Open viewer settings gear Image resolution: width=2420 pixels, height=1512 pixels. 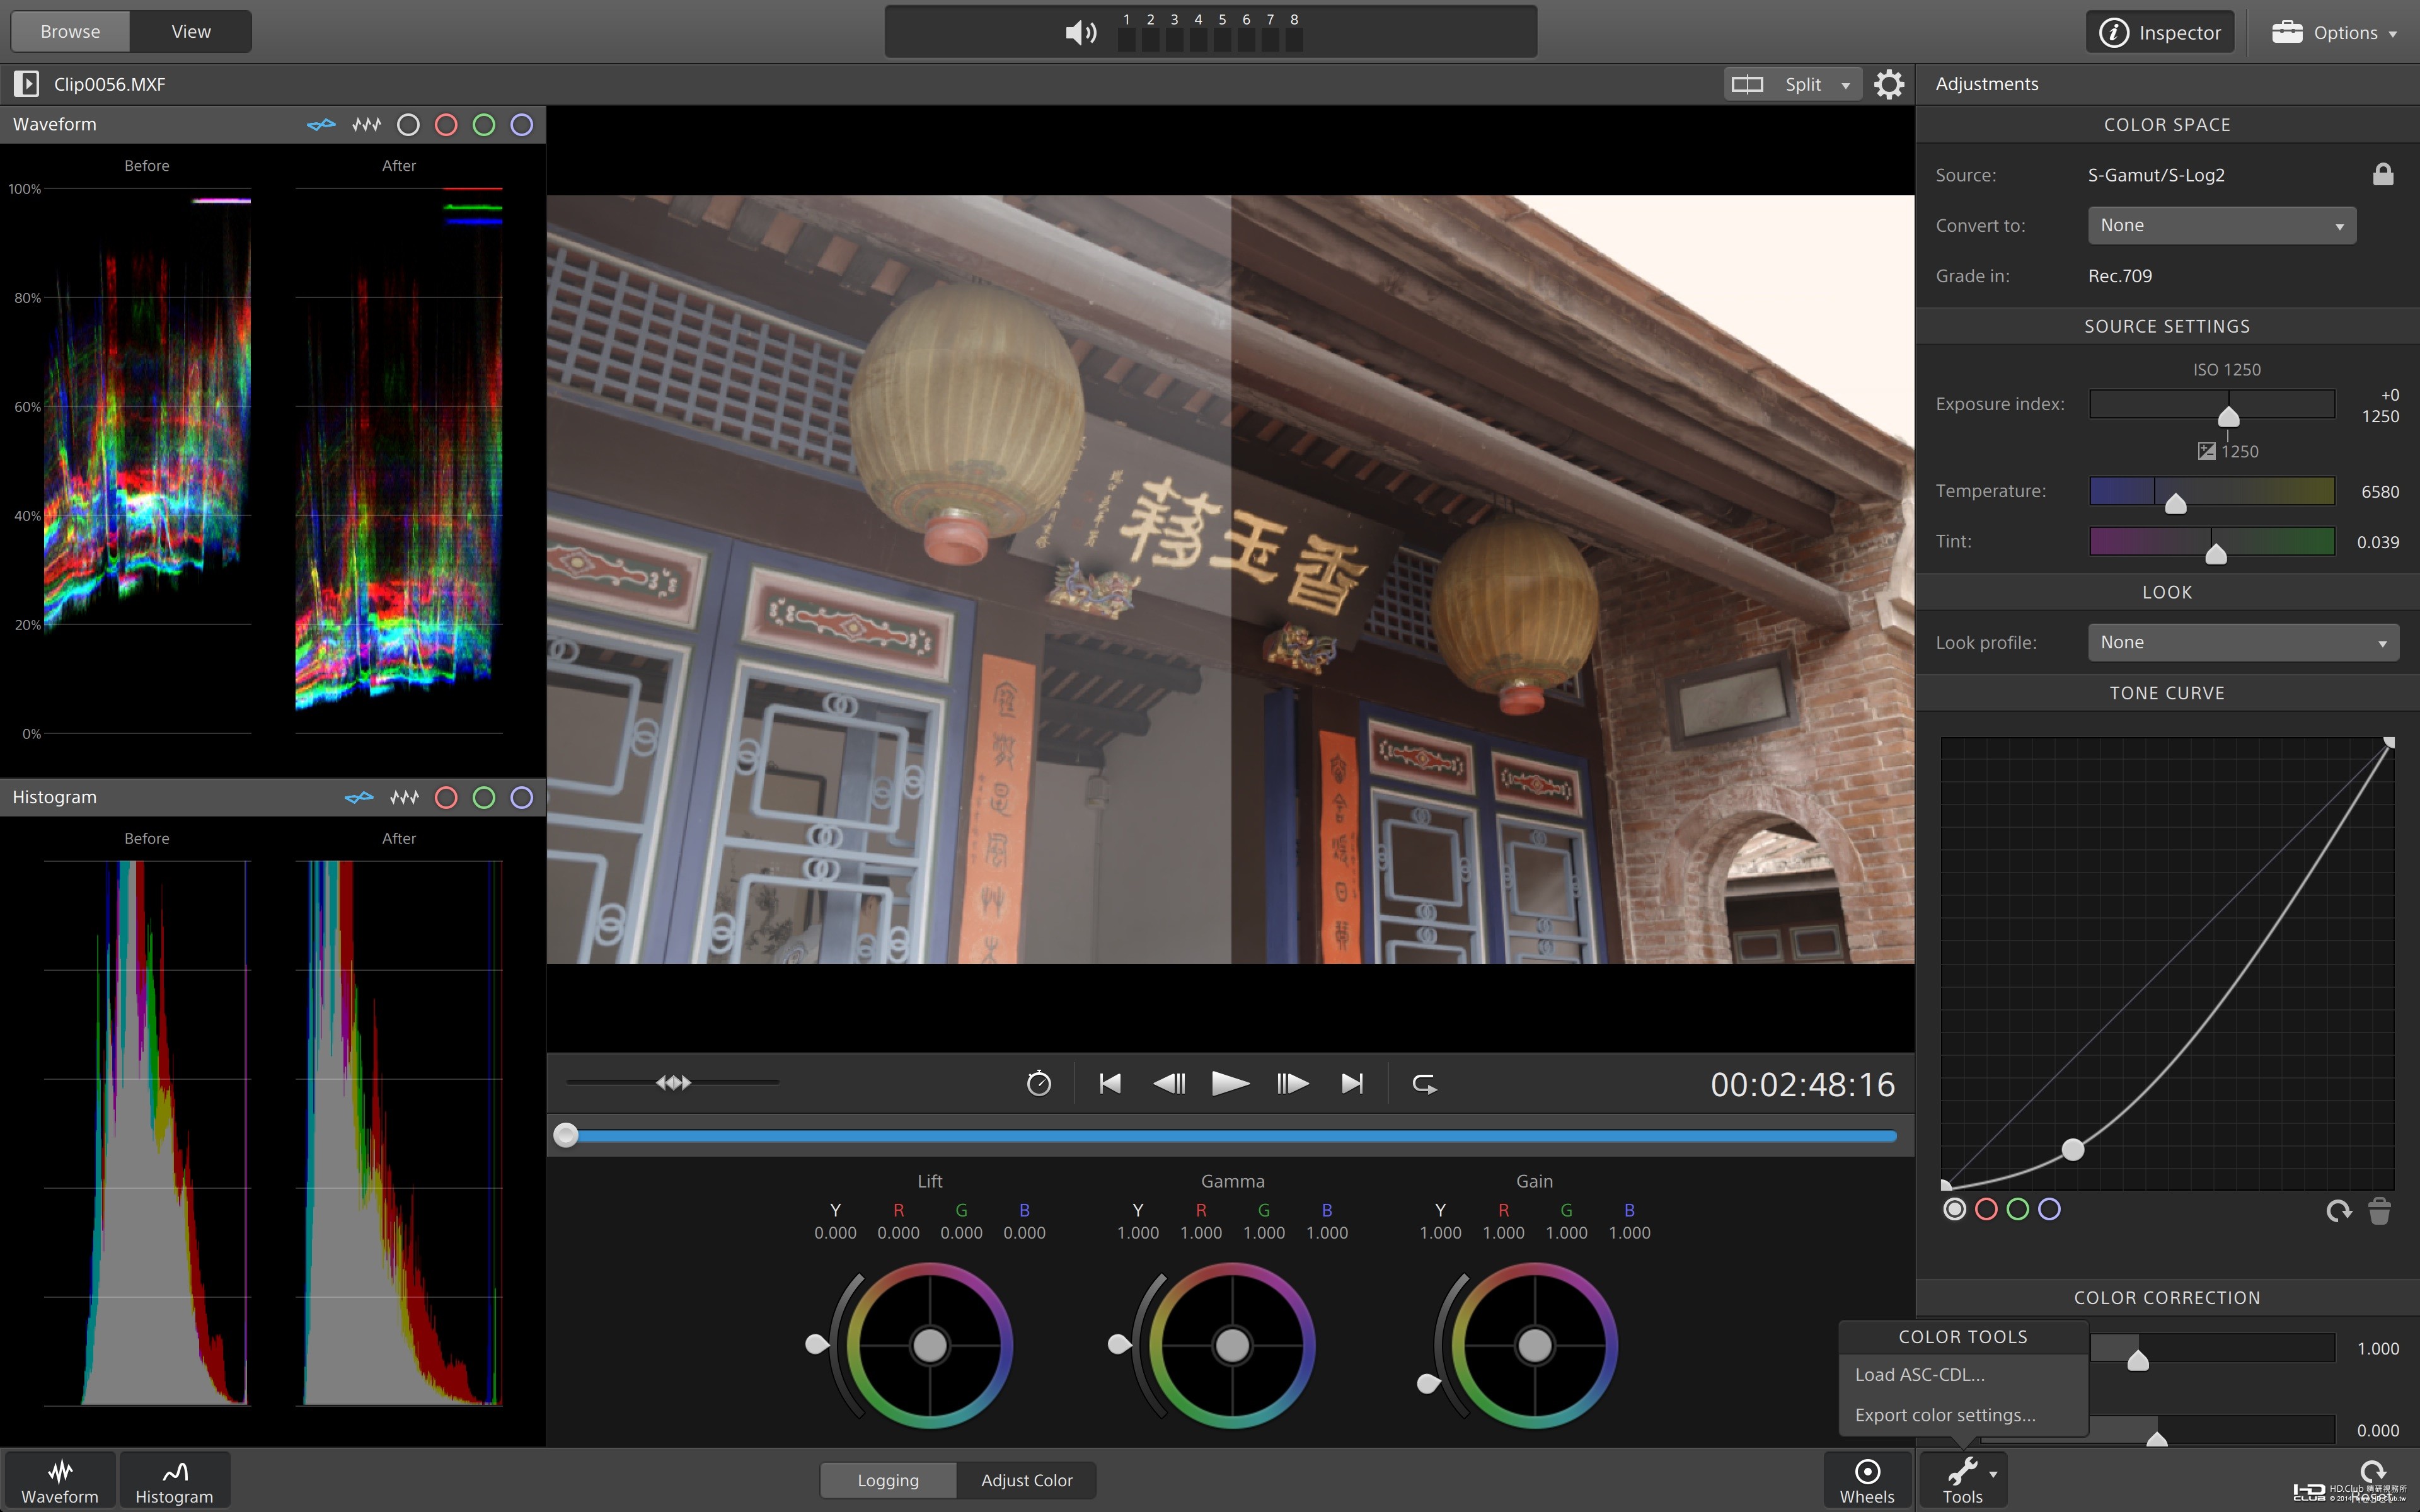pyautogui.click(x=1889, y=85)
